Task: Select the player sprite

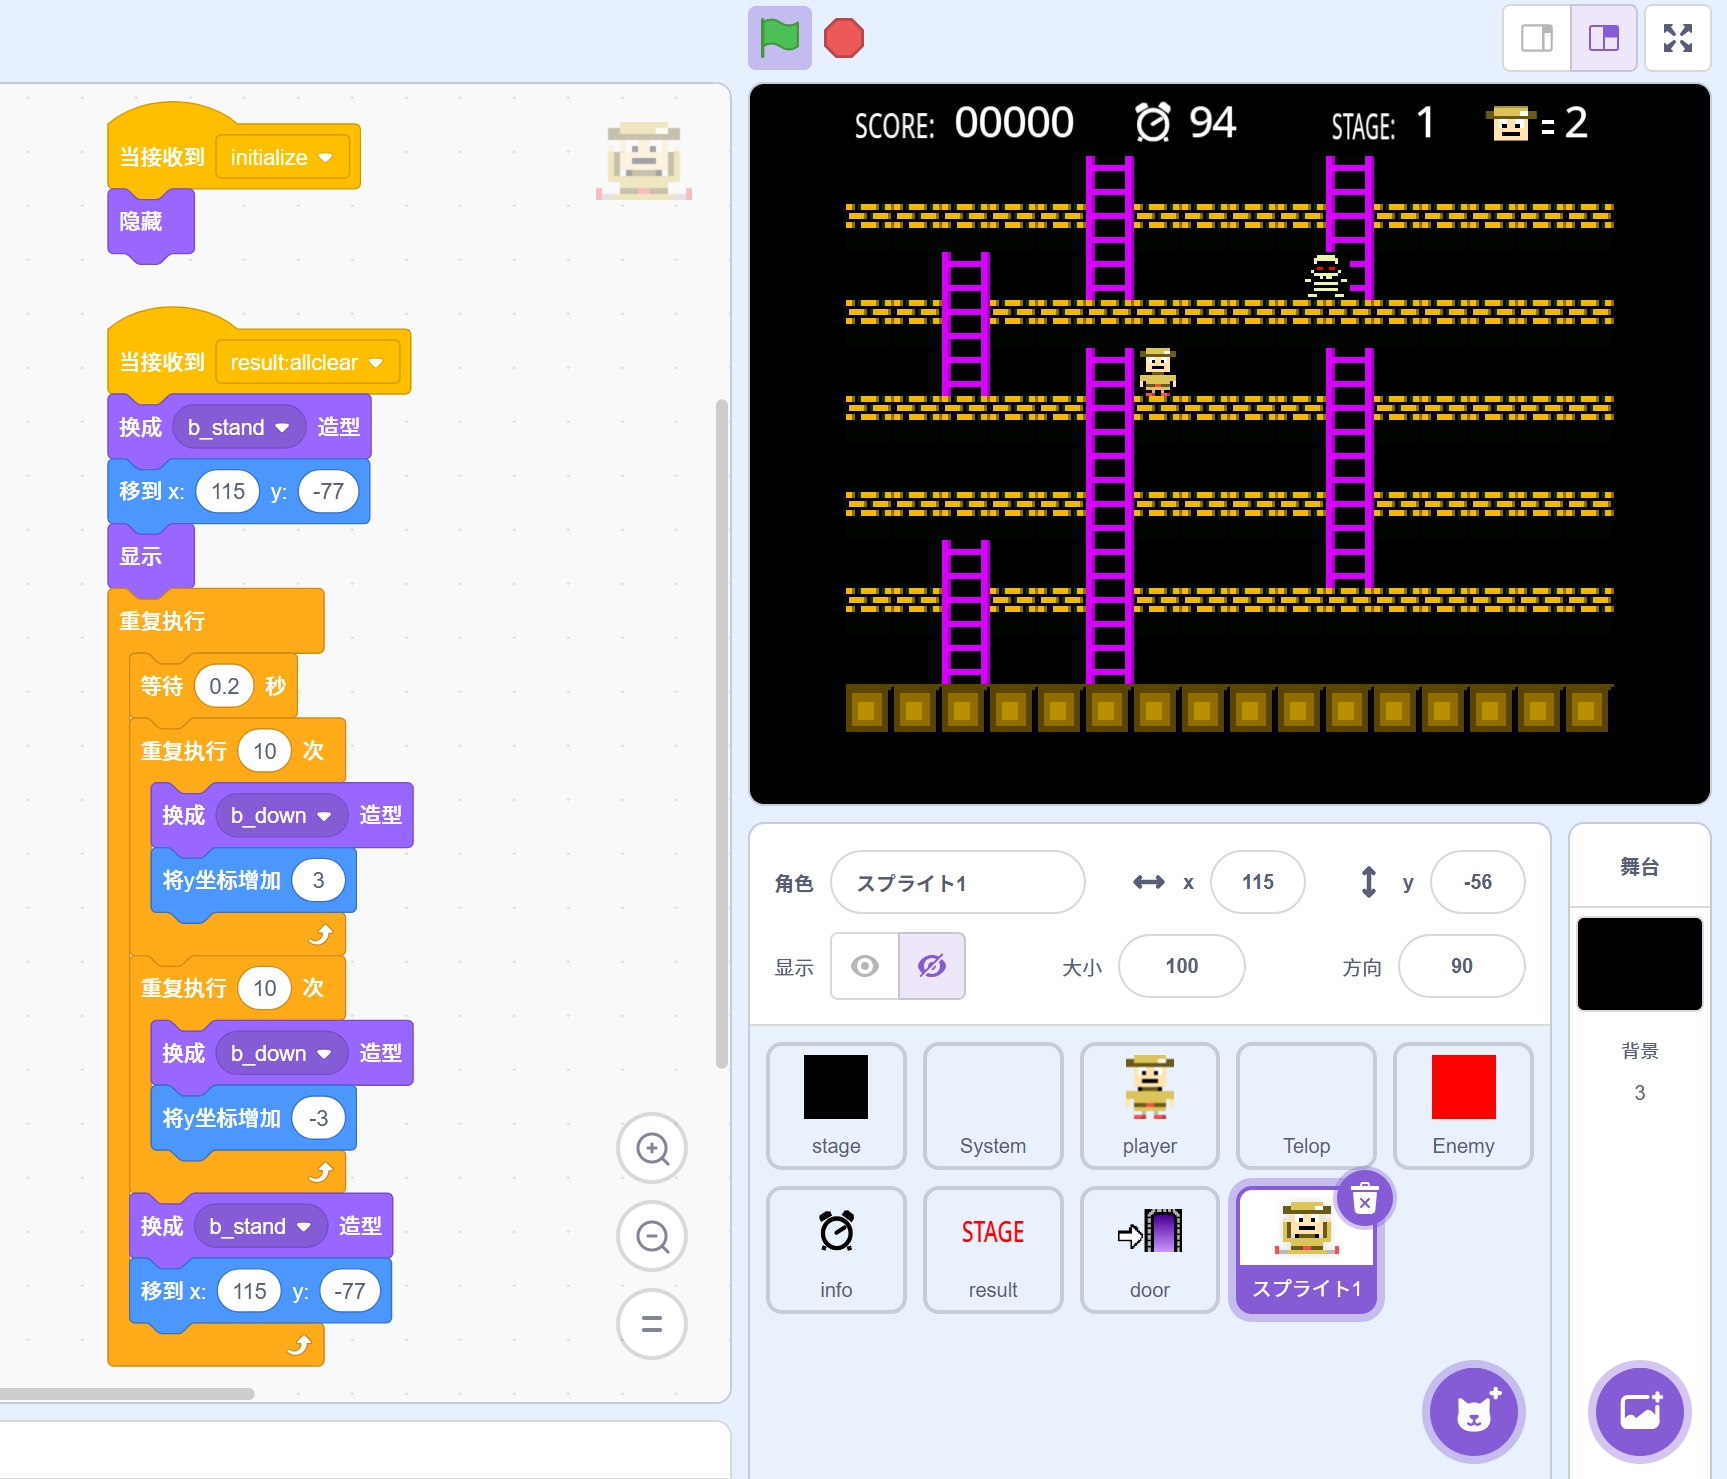Action: (x=1149, y=1105)
